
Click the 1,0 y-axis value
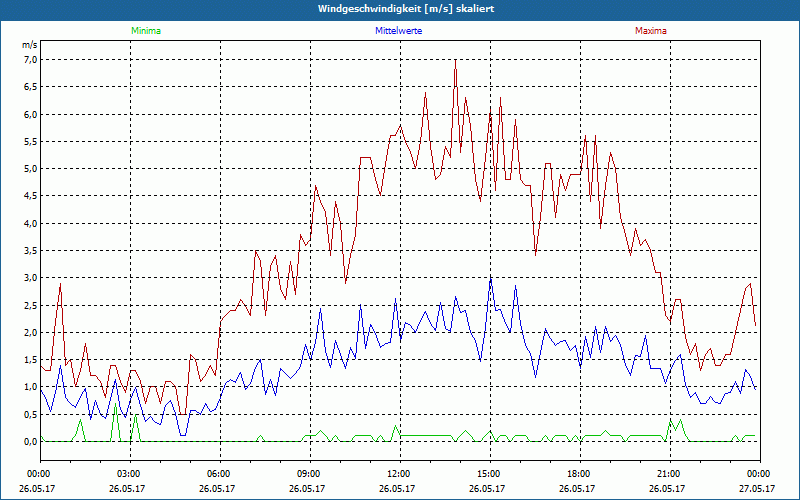[x=31, y=387]
